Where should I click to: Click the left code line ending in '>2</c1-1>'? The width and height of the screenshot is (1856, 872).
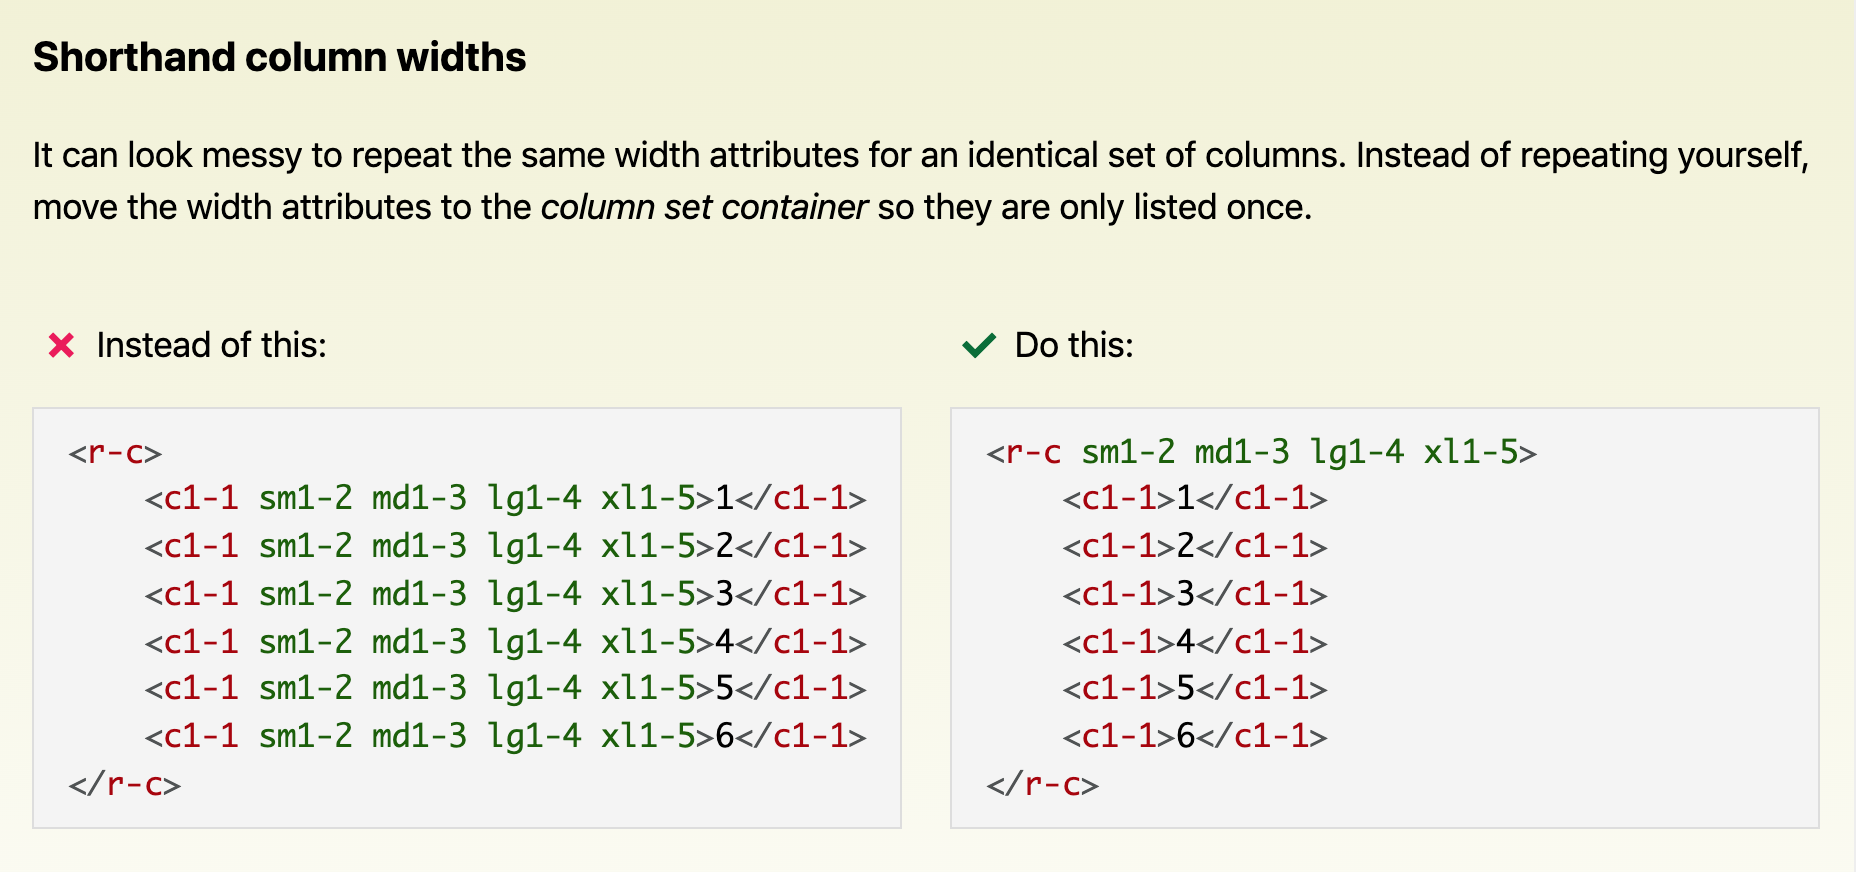[506, 546]
